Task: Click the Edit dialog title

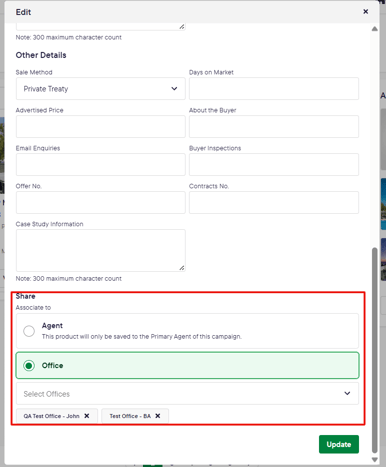Action: (x=23, y=12)
